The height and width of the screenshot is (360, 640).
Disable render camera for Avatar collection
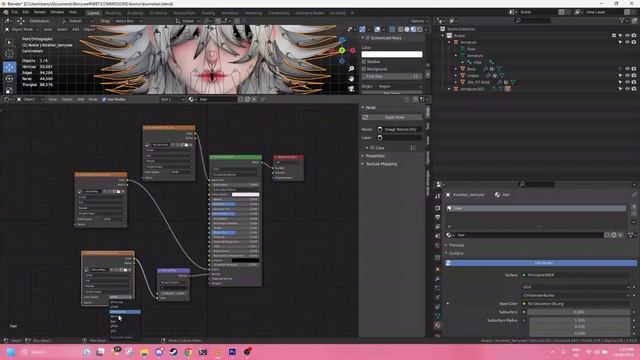click(x=634, y=36)
